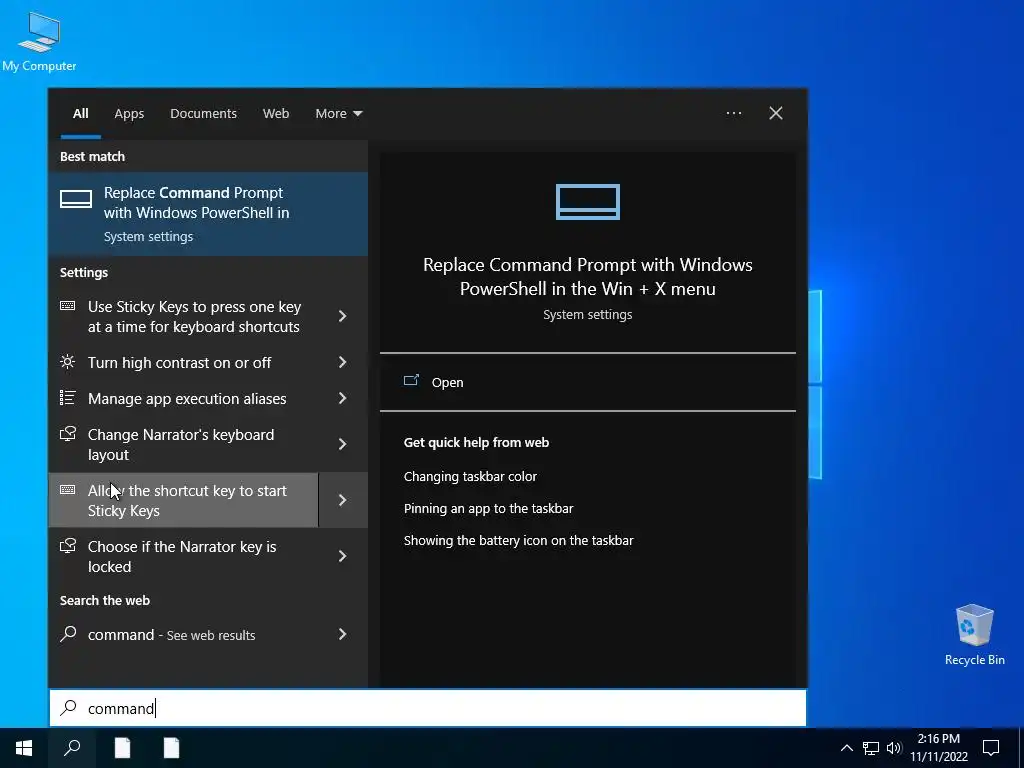Open Change Narrator's keyboard layout result
The image size is (1024, 768).
pos(184,445)
